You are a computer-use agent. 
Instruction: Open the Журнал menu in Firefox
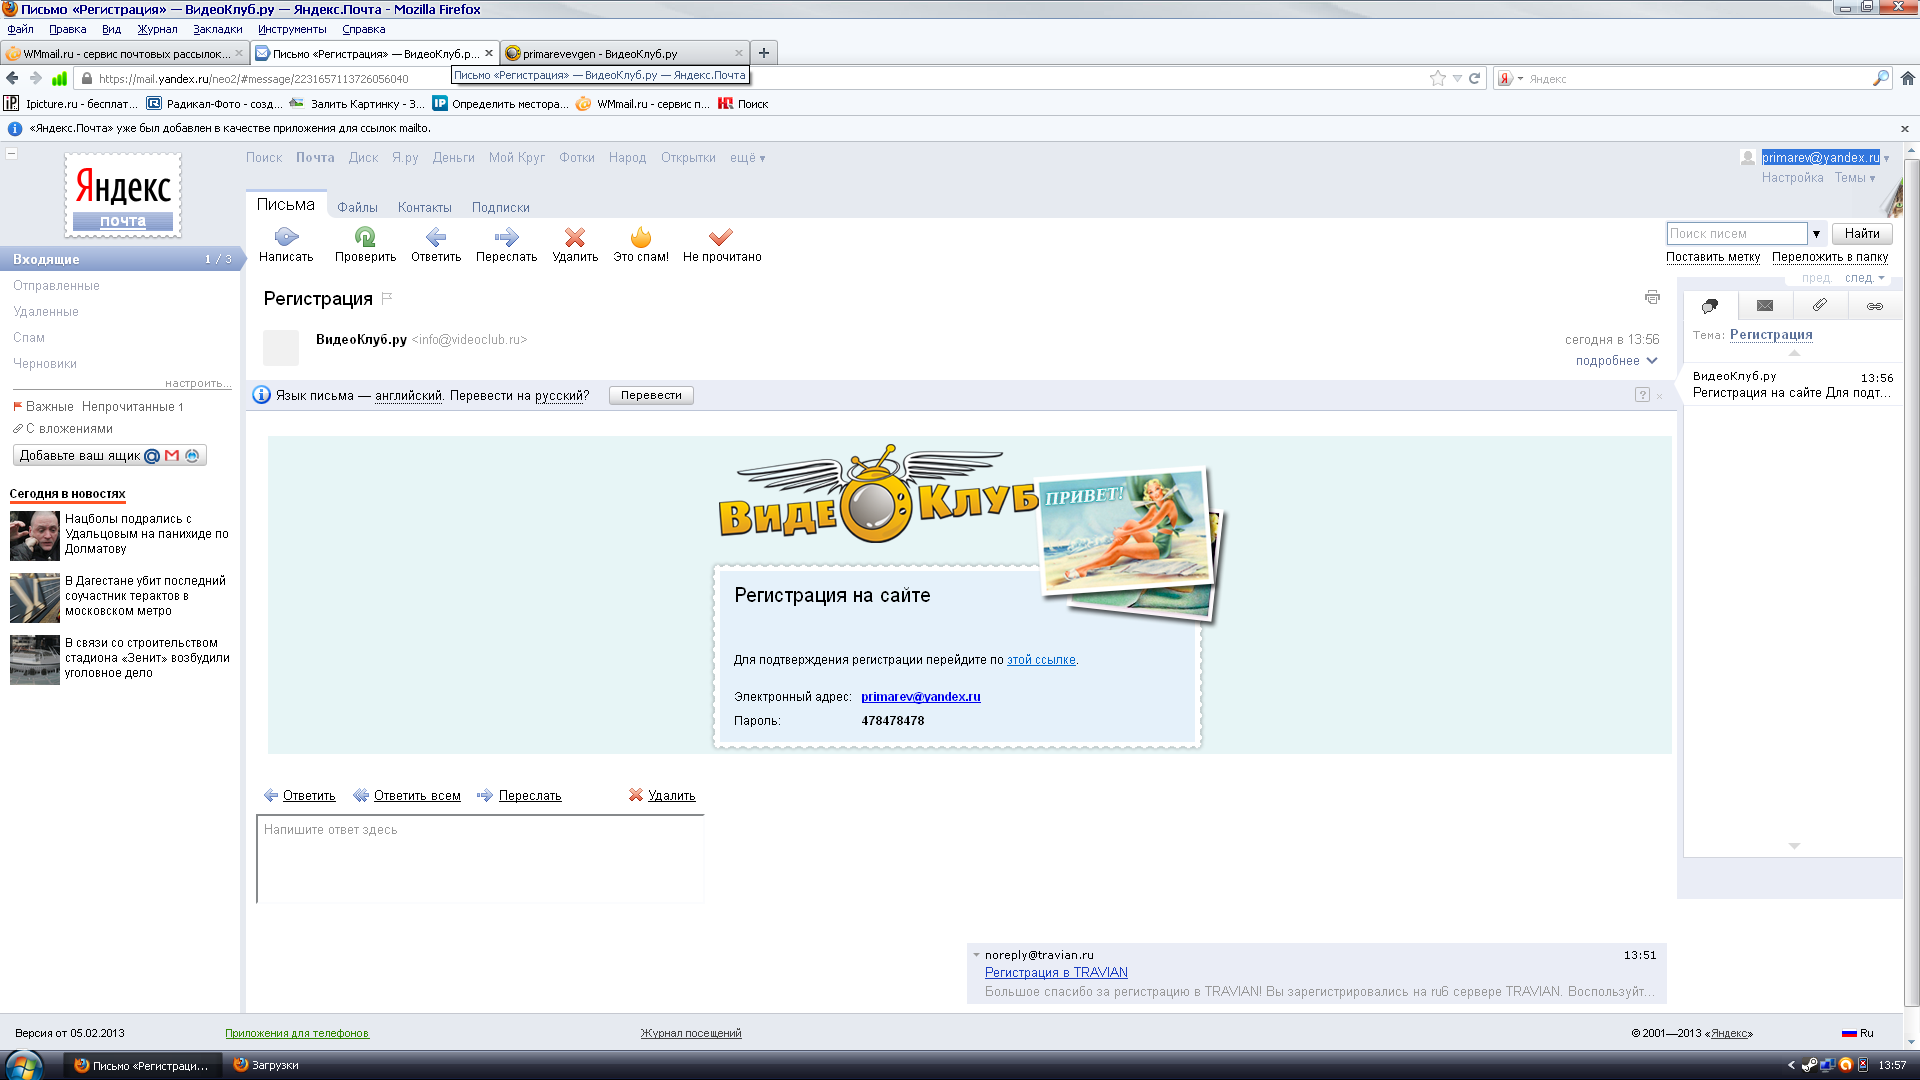click(x=157, y=29)
